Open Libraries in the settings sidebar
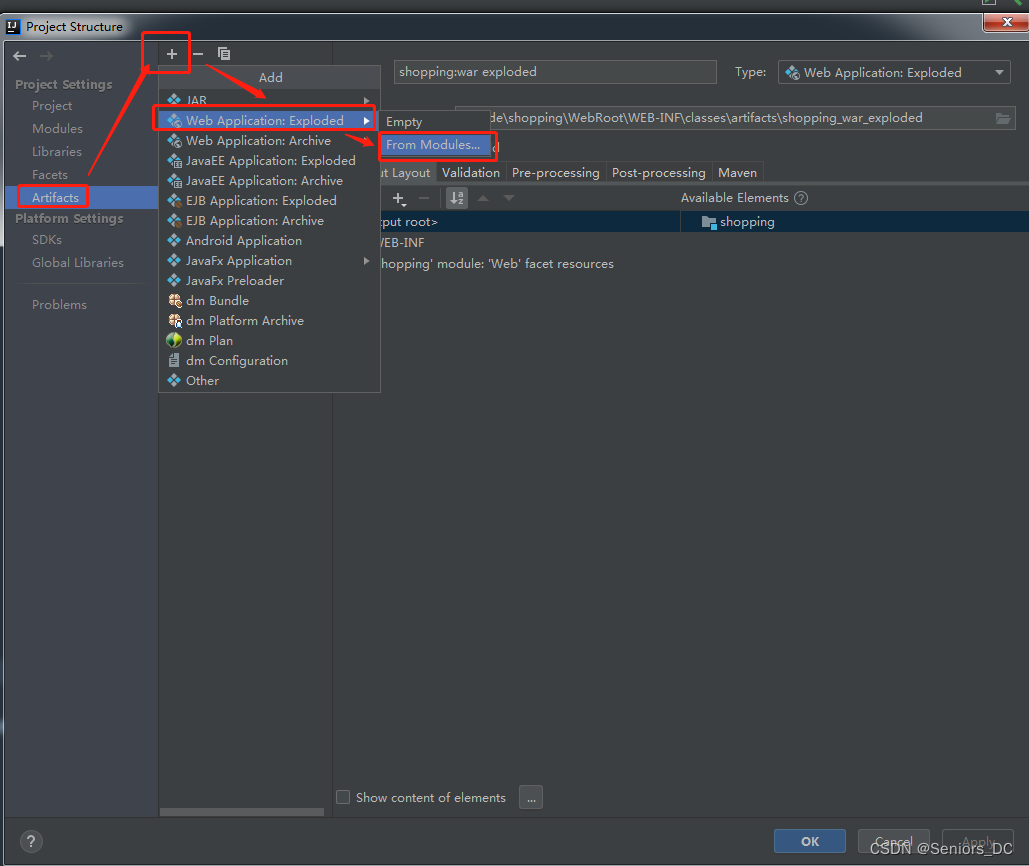 click(56, 152)
